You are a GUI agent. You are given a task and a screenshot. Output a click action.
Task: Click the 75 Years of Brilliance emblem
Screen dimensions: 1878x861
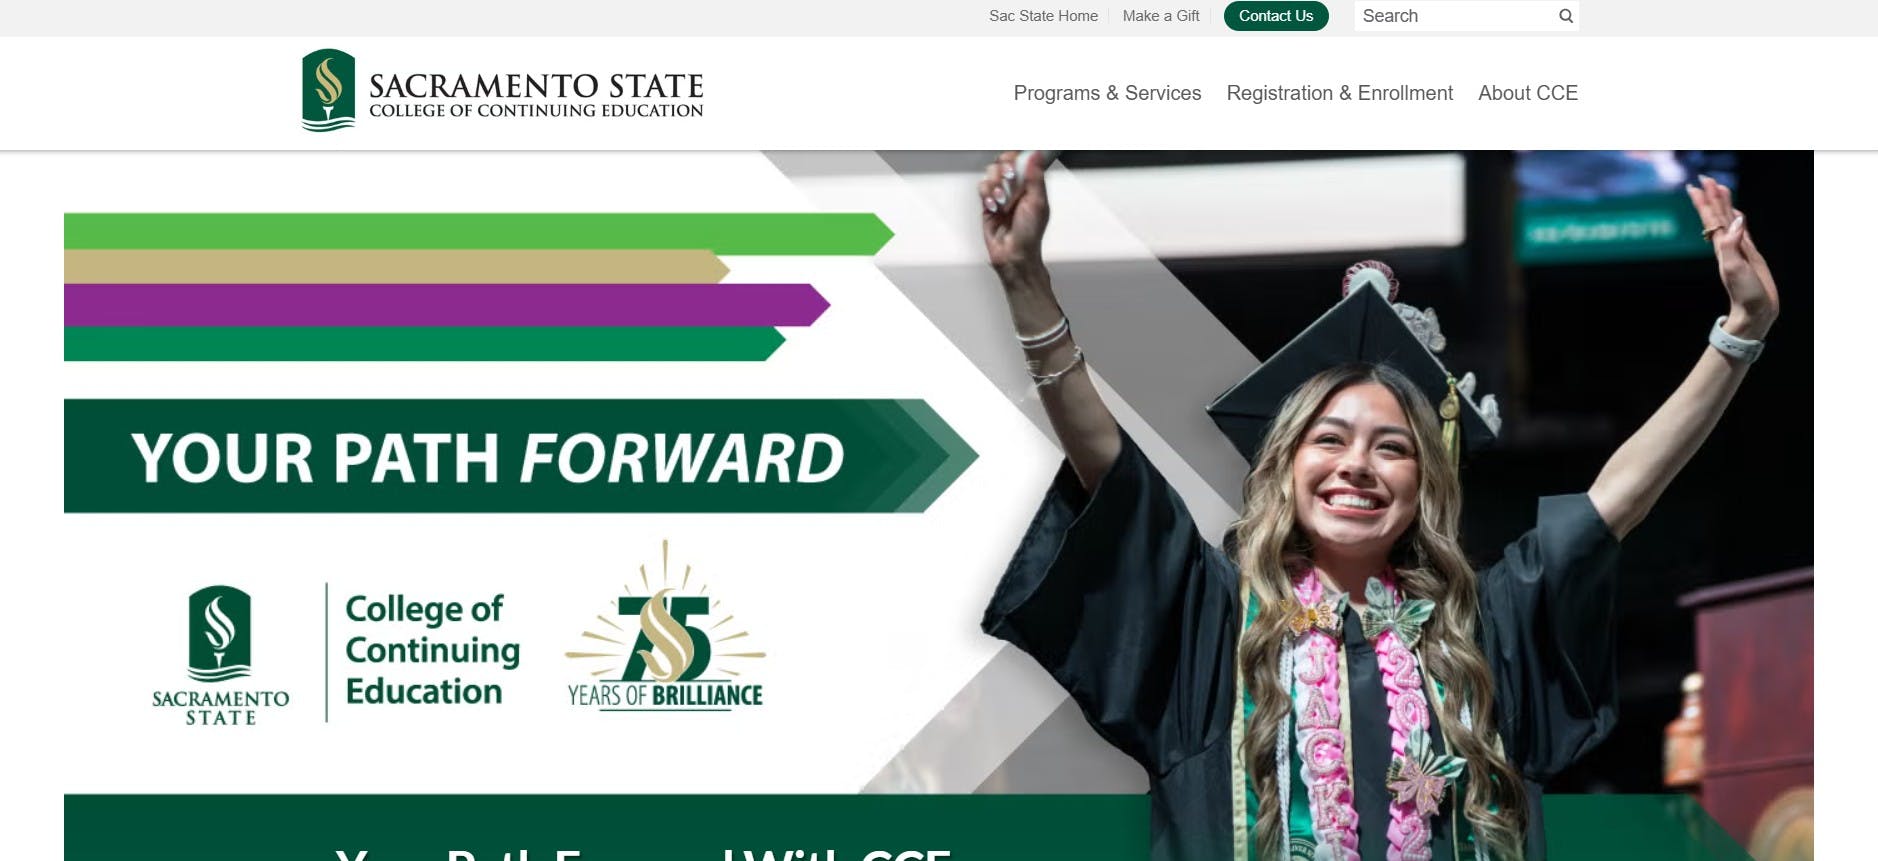click(665, 626)
